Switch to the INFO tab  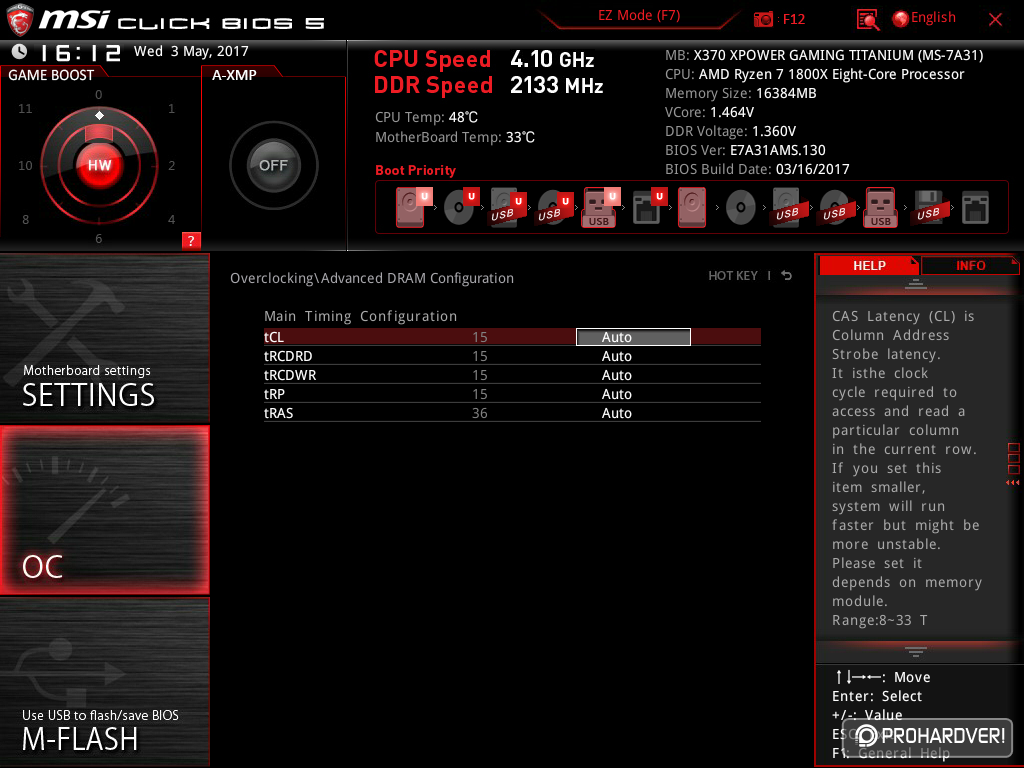pos(970,265)
